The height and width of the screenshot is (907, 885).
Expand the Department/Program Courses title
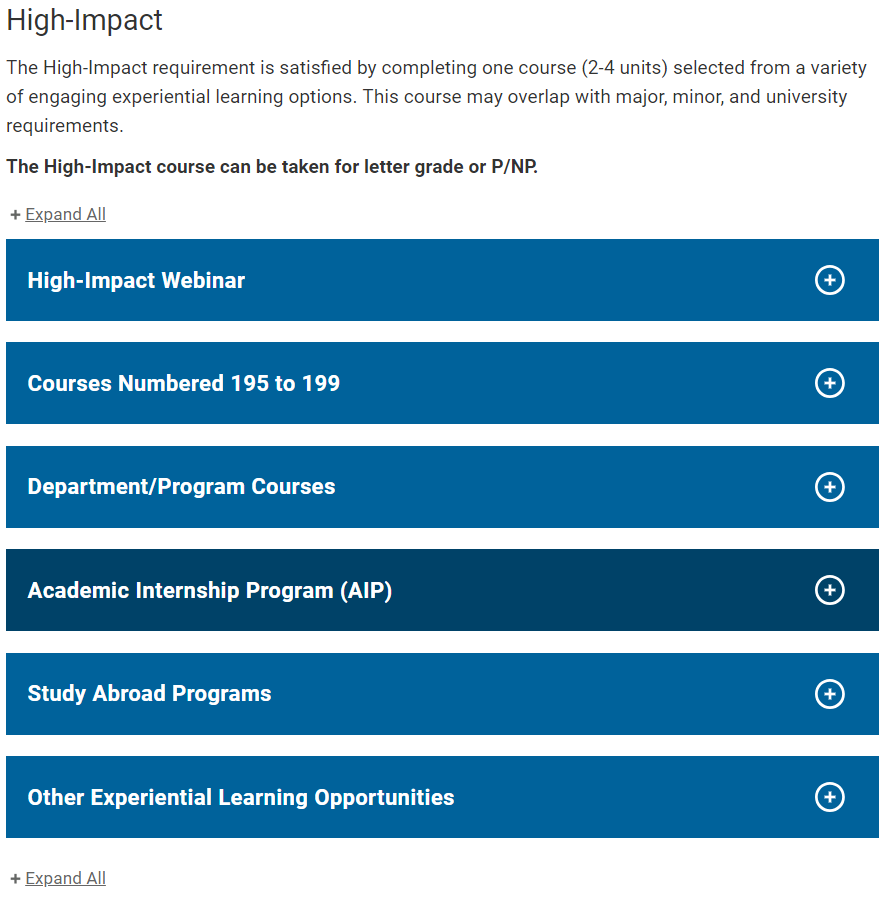181,487
